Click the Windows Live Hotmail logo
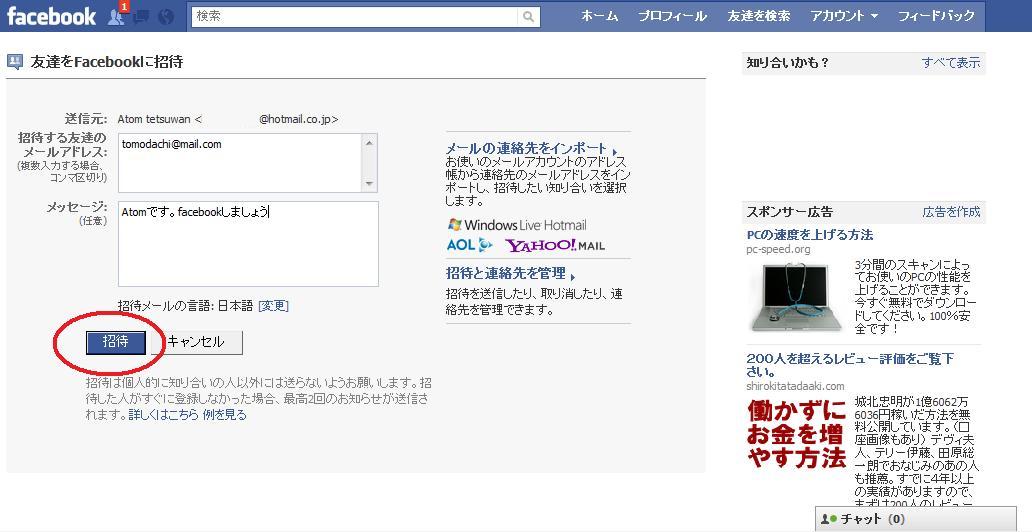 (517, 225)
